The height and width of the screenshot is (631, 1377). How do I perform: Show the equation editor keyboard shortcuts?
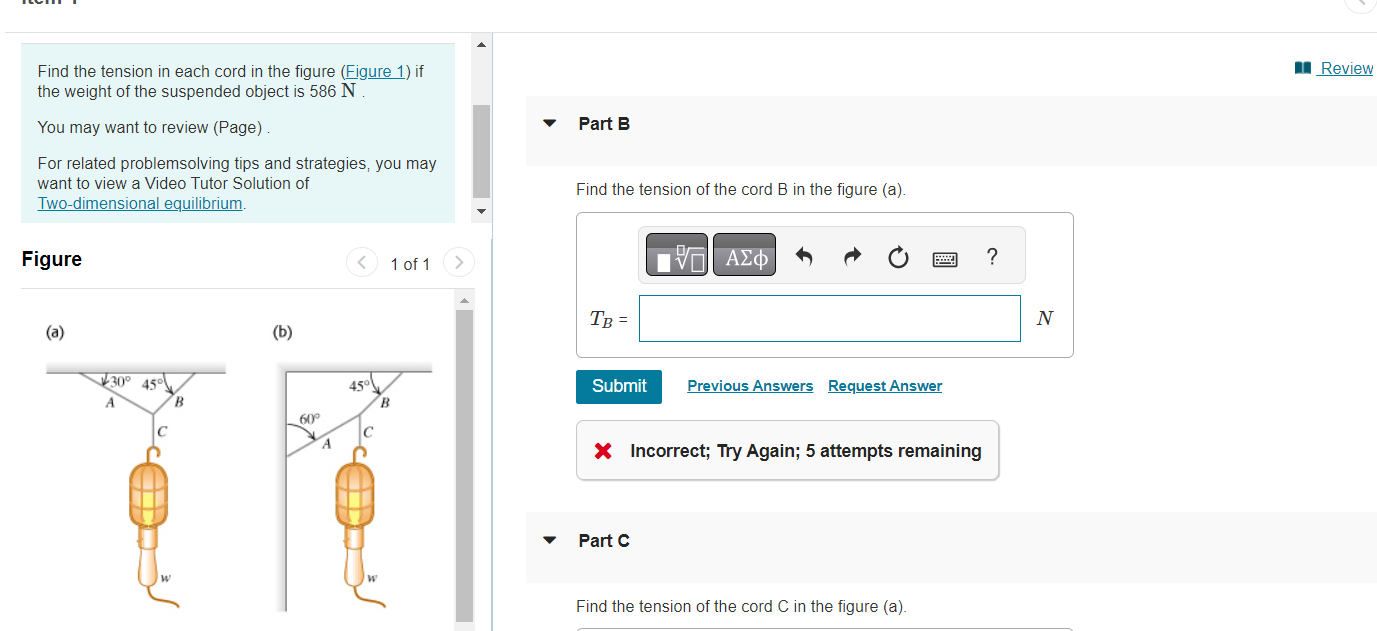pyautogui.click(x=944, y=256)
